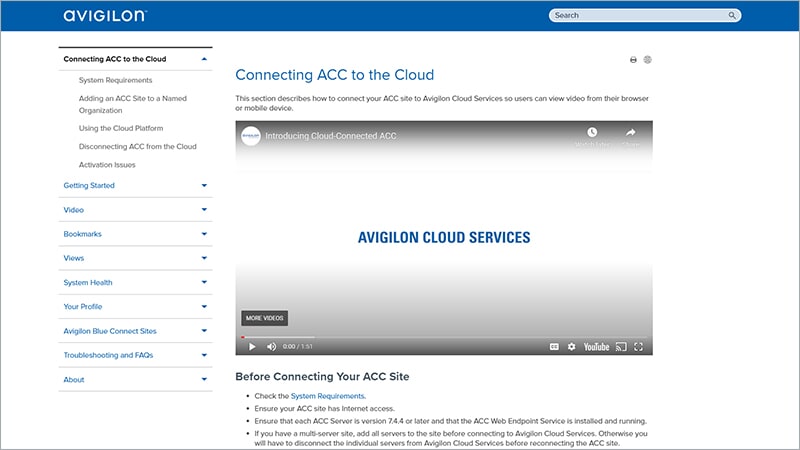Open the Bookmarks sidebar link
This screenshot has height=450, width=800.
[82, 234]
